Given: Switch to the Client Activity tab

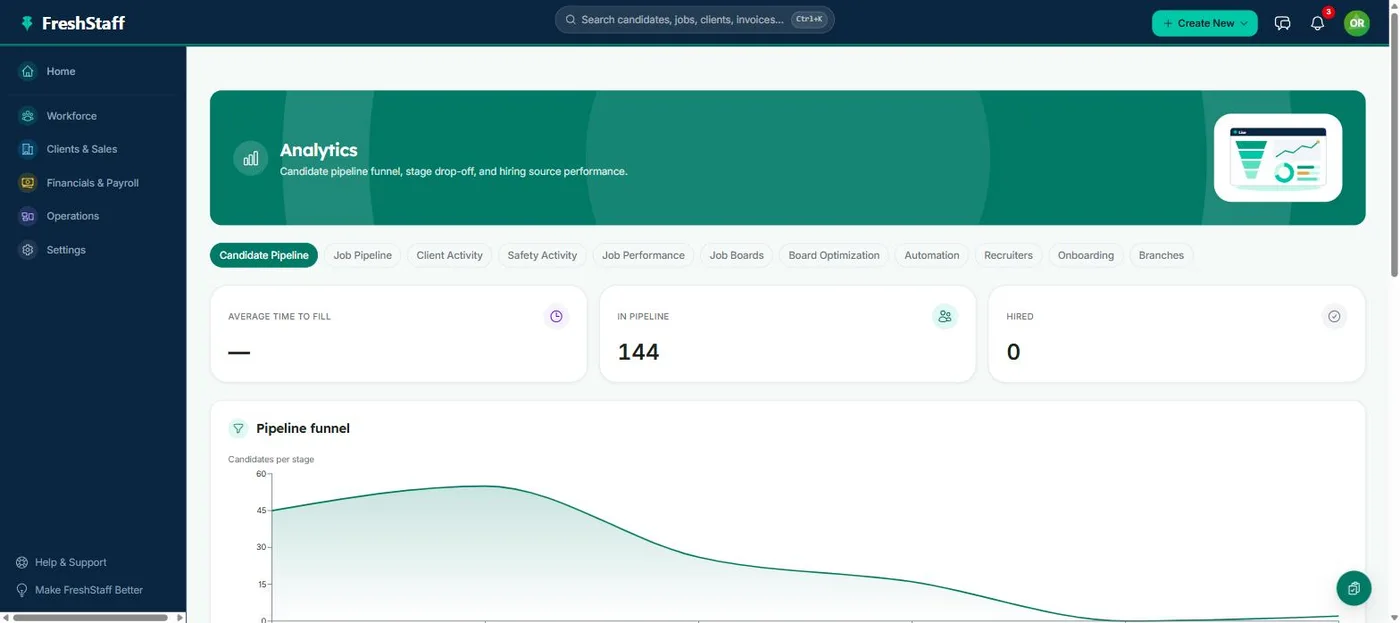Looking at the screenshot, I should click(x=450, y=255).
